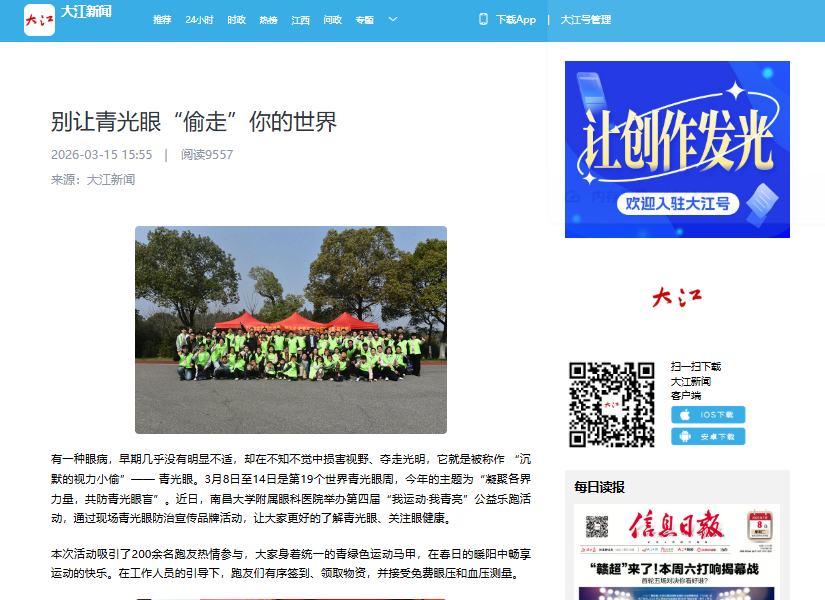
Task: Click the red 大江 logo in sidebar
Action: coord(677,297)
